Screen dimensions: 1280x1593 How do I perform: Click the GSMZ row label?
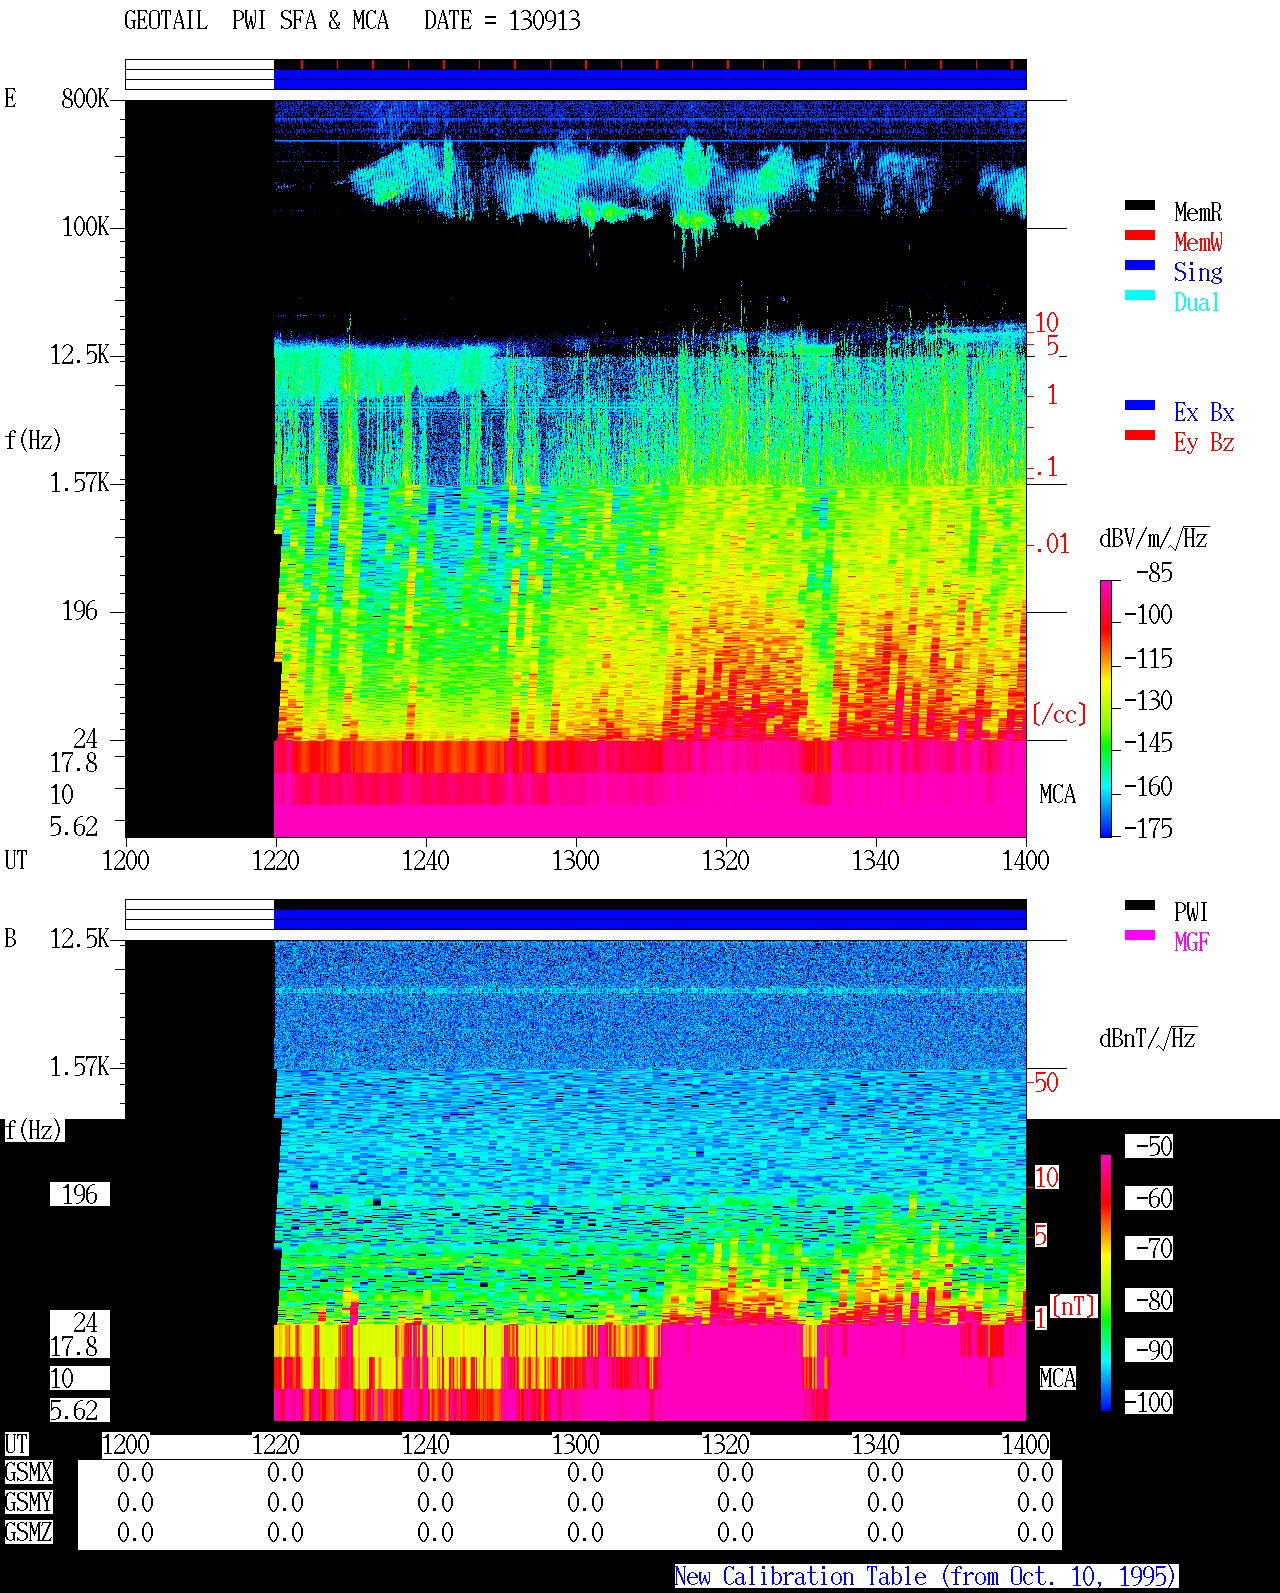tap(28, 1532)
